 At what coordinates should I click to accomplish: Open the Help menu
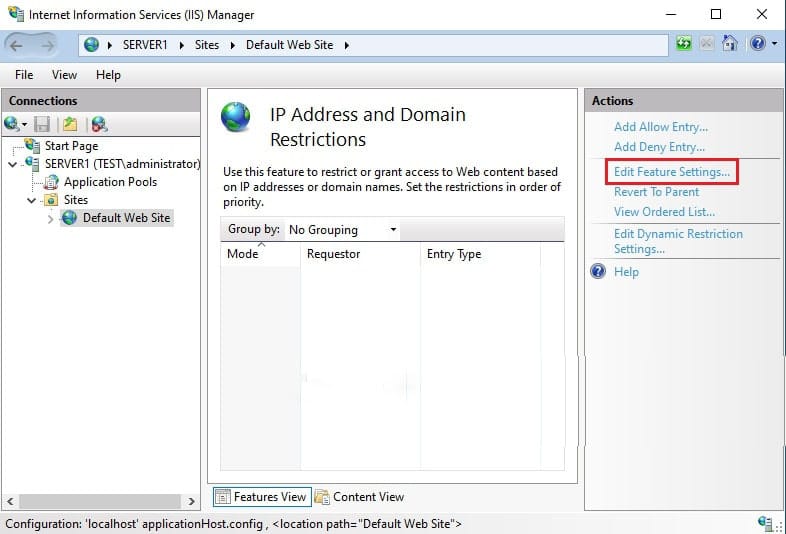click(x=108, y=75)
